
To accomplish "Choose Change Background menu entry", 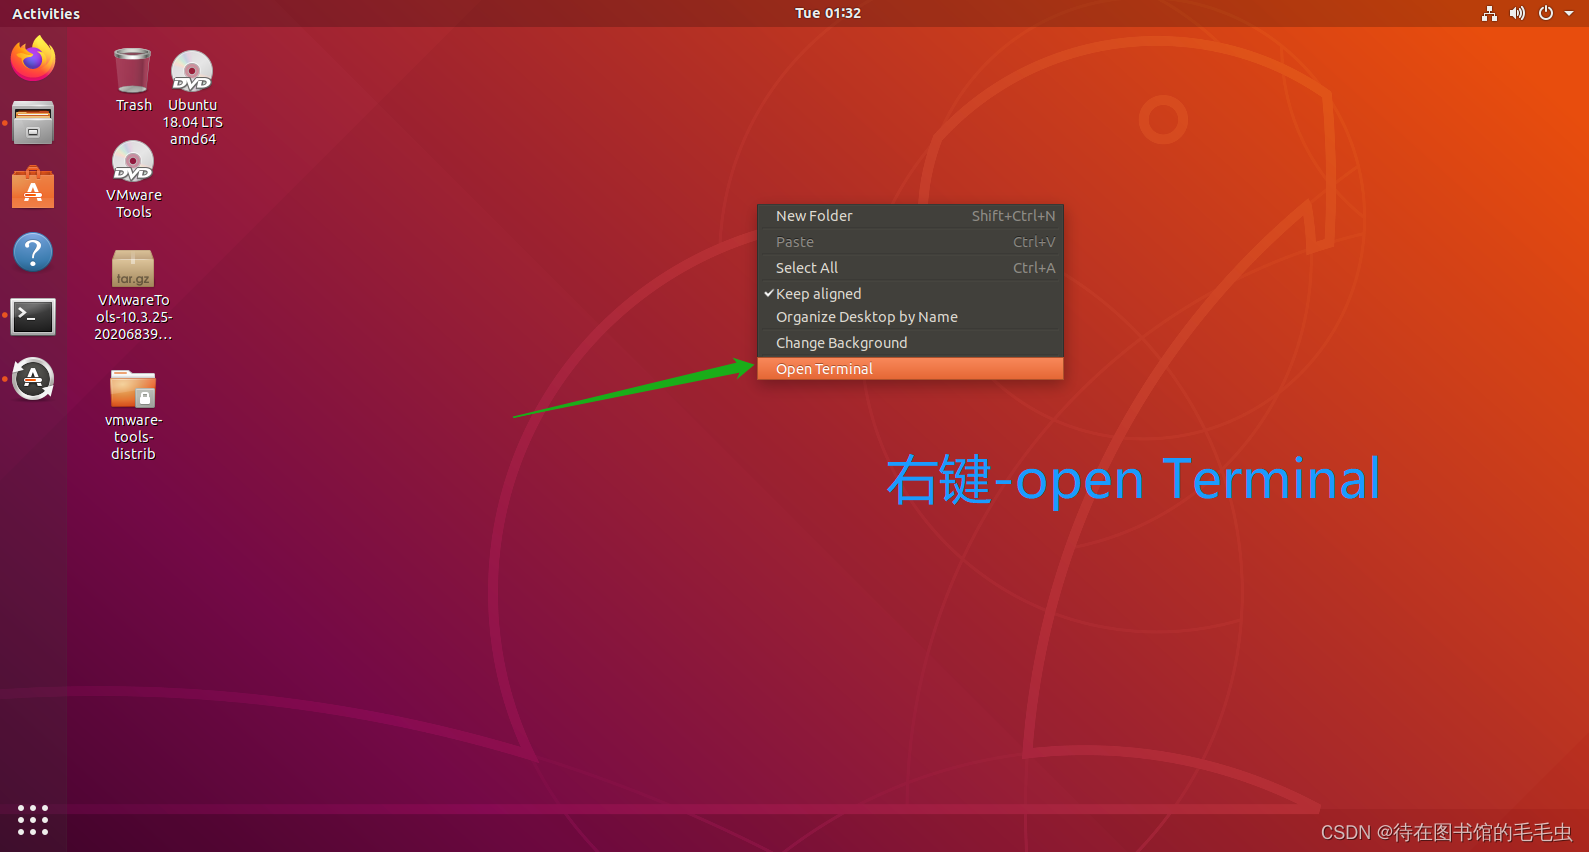I will [x=910, y=343].
